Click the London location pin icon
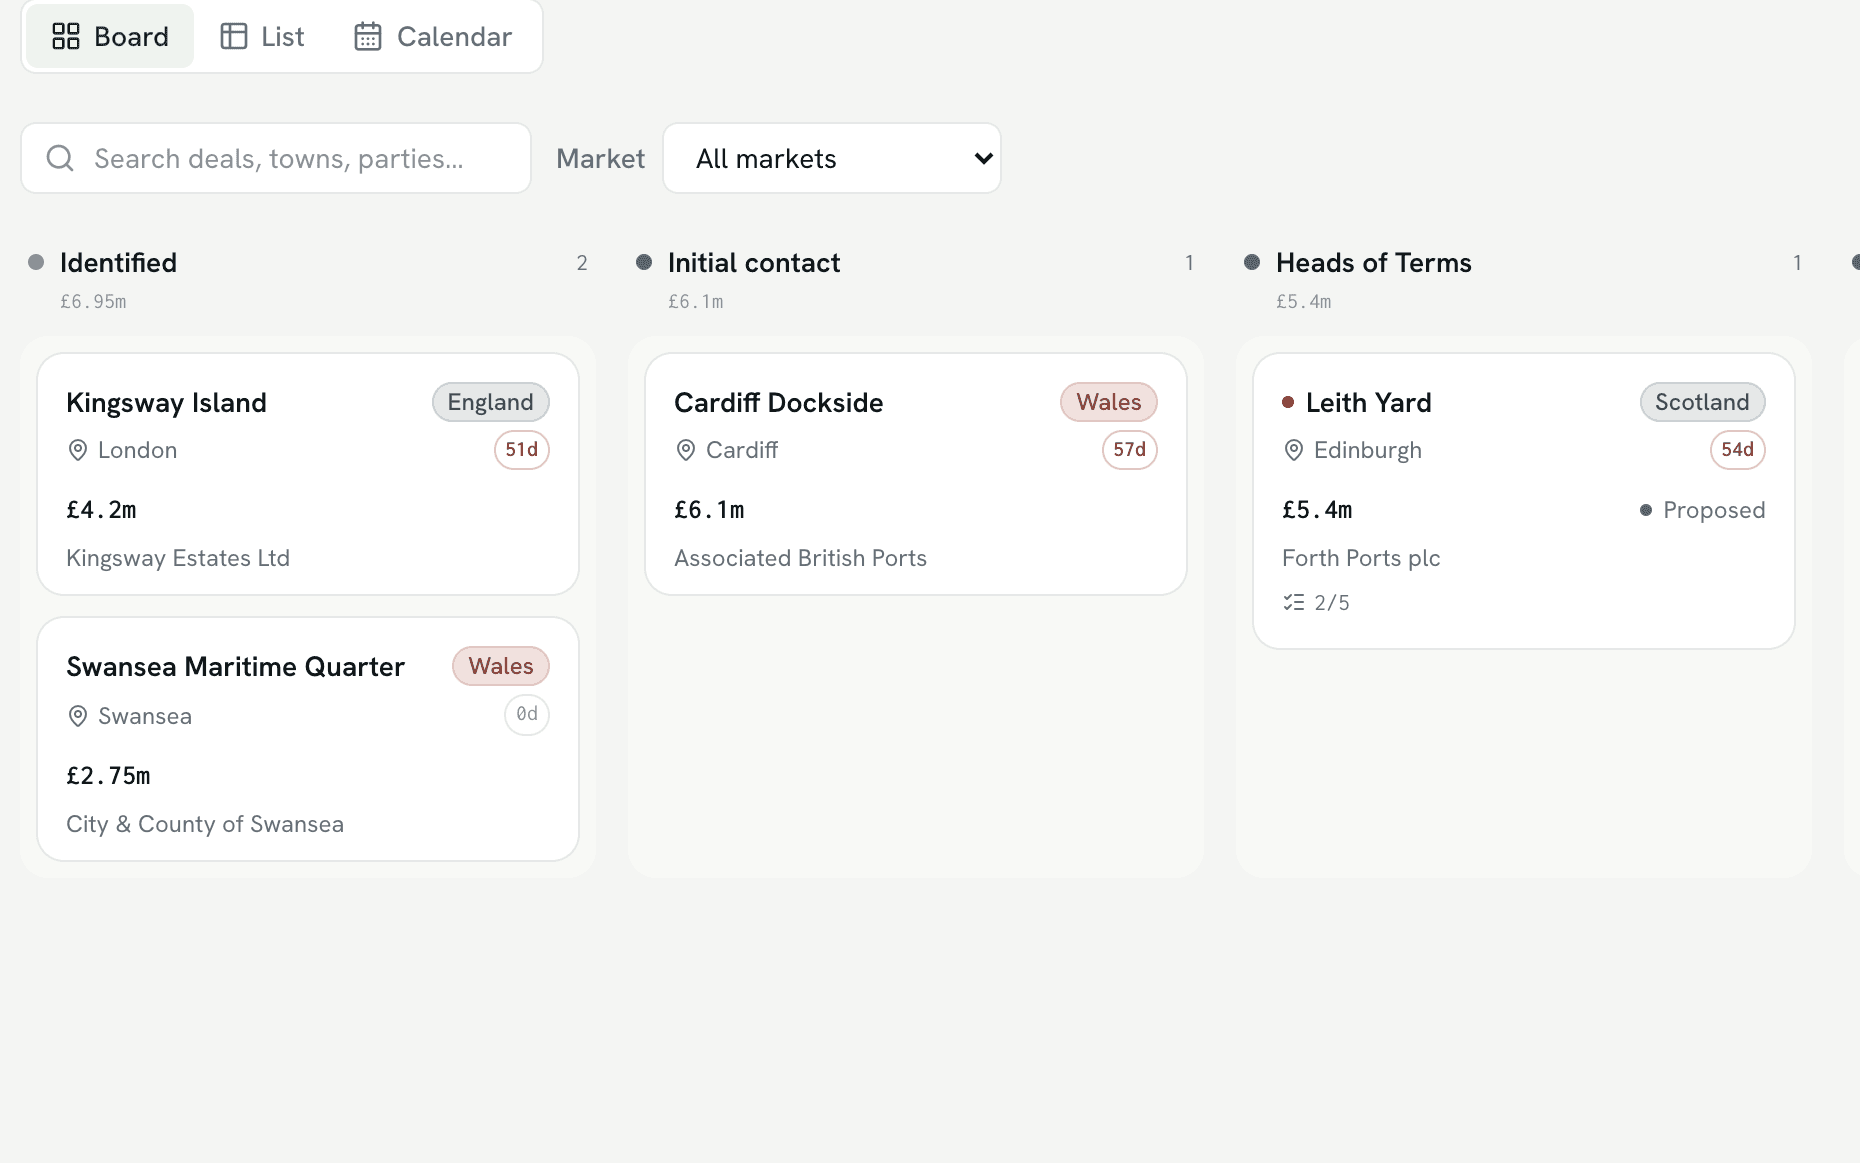Viewport: 1860px width, 1163px height. (x=77, y=450)
